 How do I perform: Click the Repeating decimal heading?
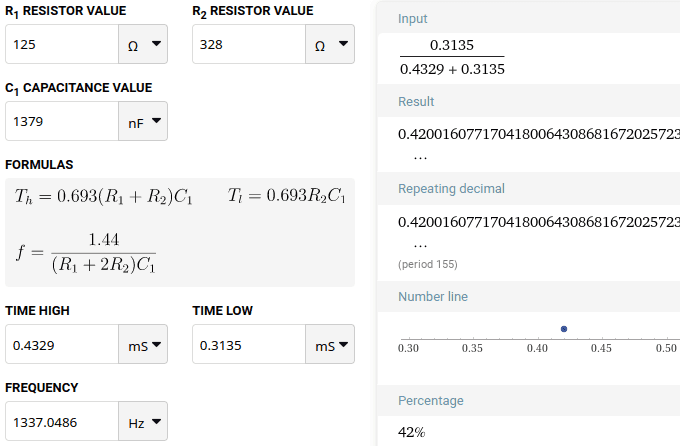[x=451, y=189]
